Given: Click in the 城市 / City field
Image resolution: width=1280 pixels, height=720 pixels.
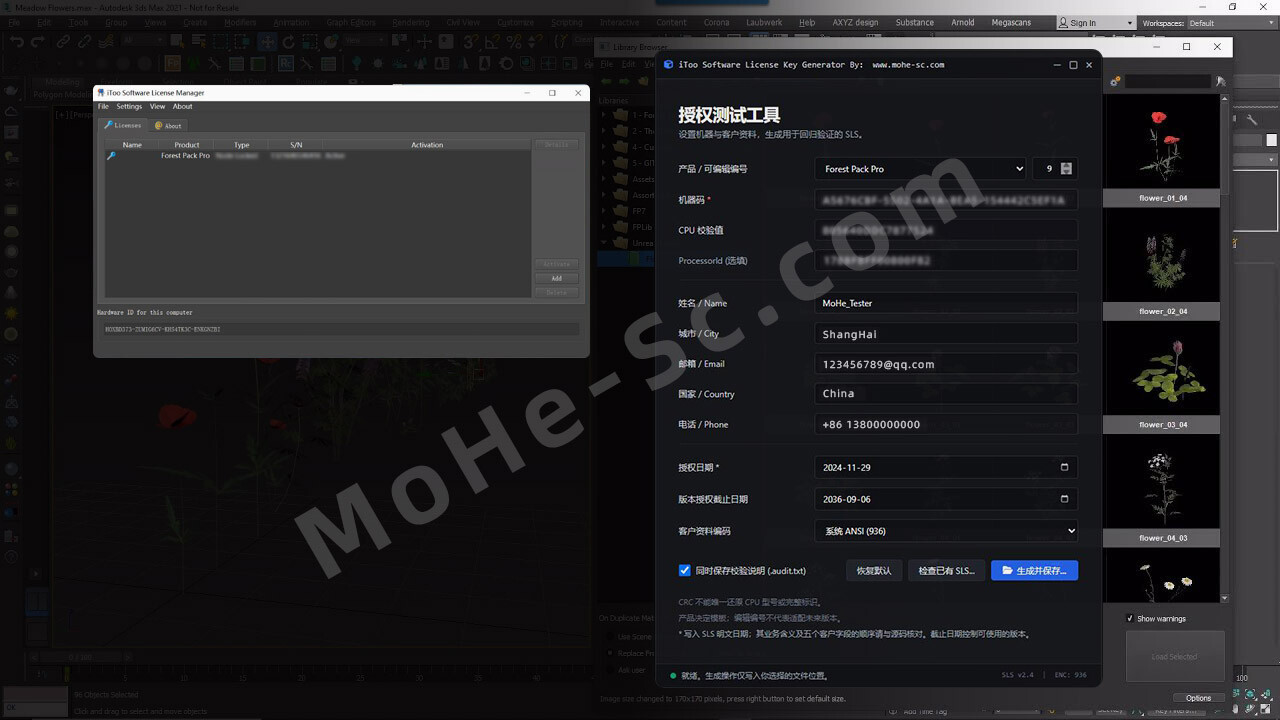Looking at the screenshot, I should [946, 334].
